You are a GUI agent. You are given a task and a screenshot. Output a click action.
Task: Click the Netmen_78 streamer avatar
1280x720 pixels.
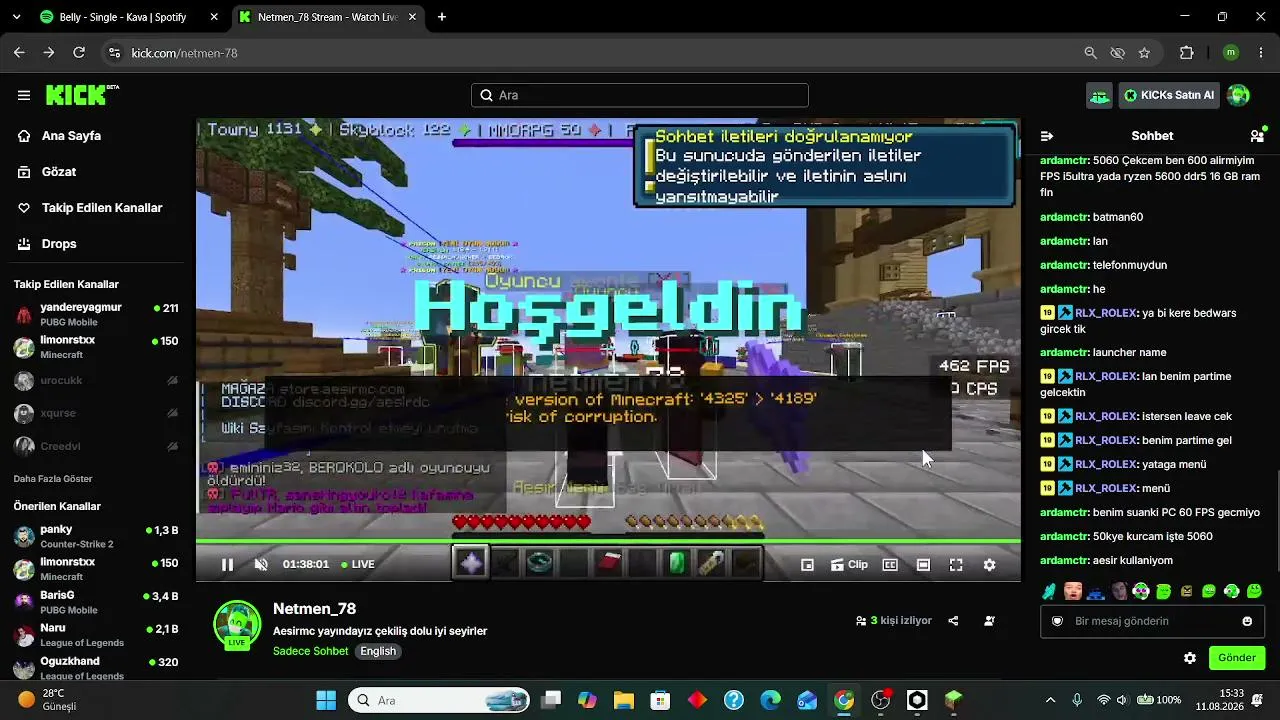(x=238, y=625)
